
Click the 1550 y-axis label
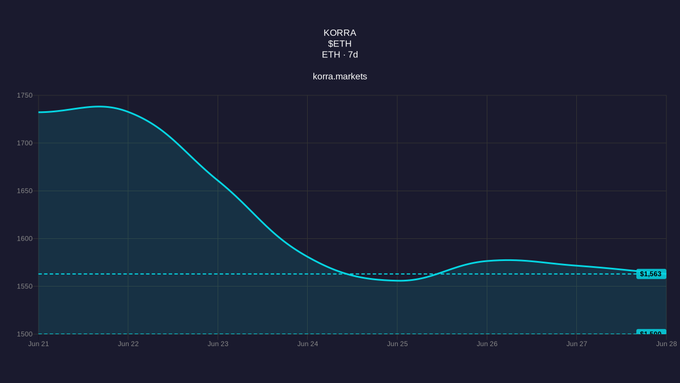coord(25,286)
